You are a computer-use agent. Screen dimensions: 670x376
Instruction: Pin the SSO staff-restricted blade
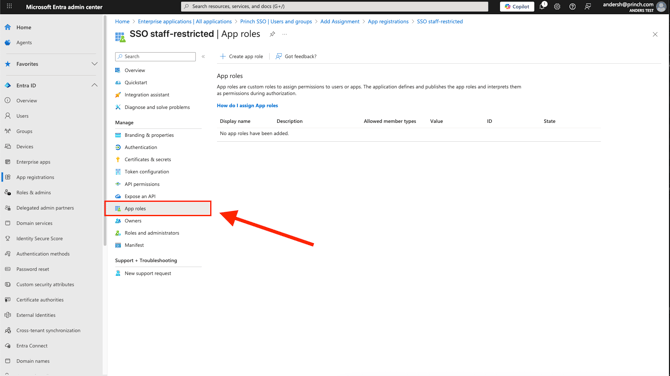pos(272,34)
